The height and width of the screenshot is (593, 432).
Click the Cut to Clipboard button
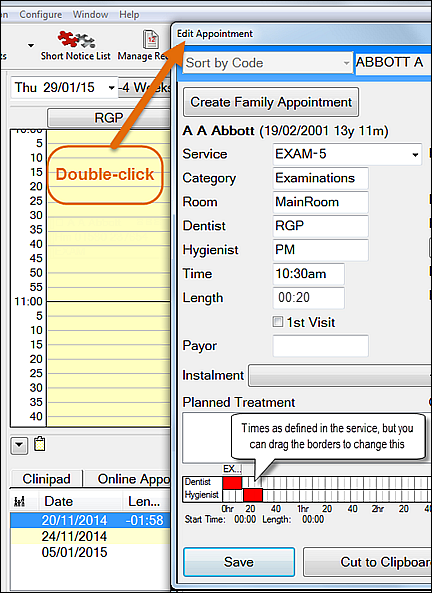point(367,562)
